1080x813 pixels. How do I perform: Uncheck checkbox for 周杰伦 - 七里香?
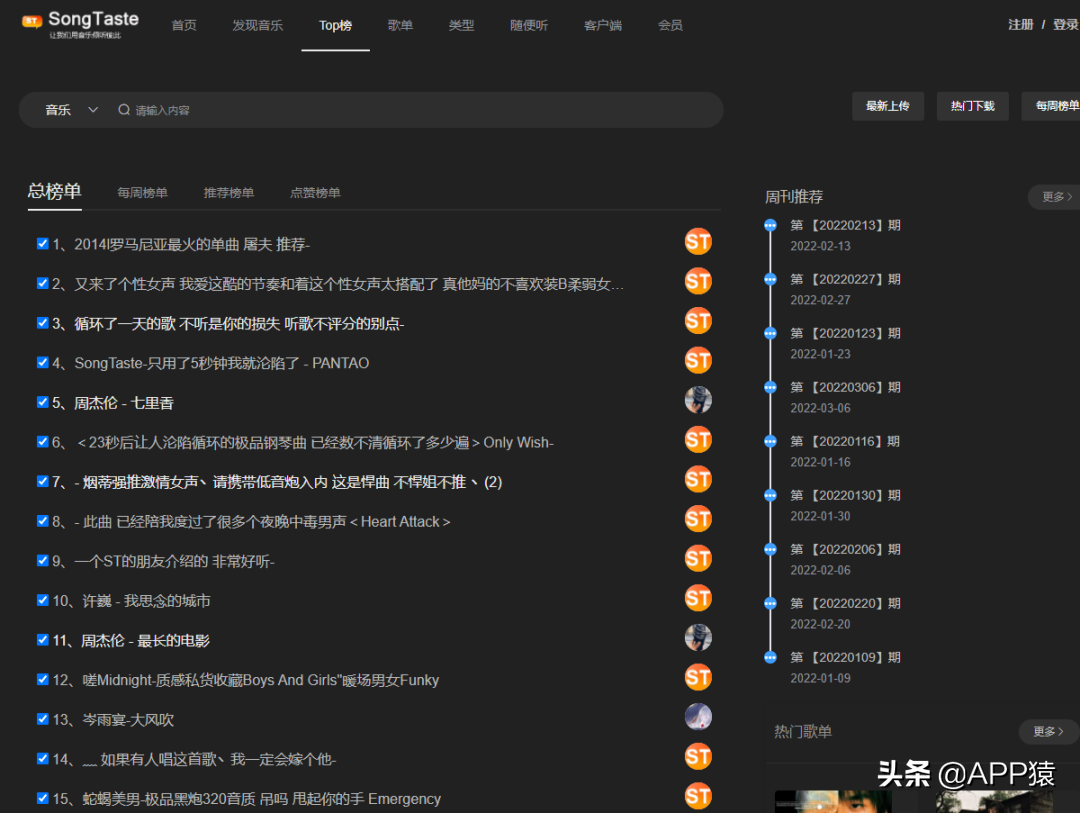point(43,402)
